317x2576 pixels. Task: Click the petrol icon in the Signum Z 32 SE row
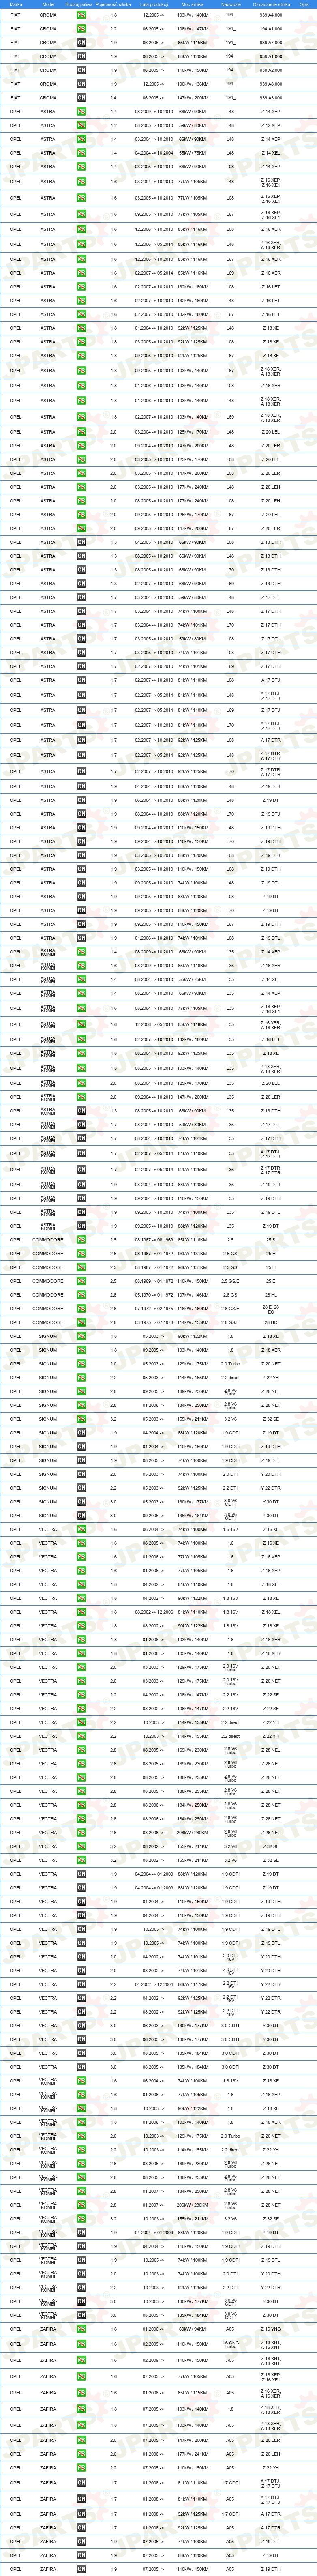coord(81,1419)
